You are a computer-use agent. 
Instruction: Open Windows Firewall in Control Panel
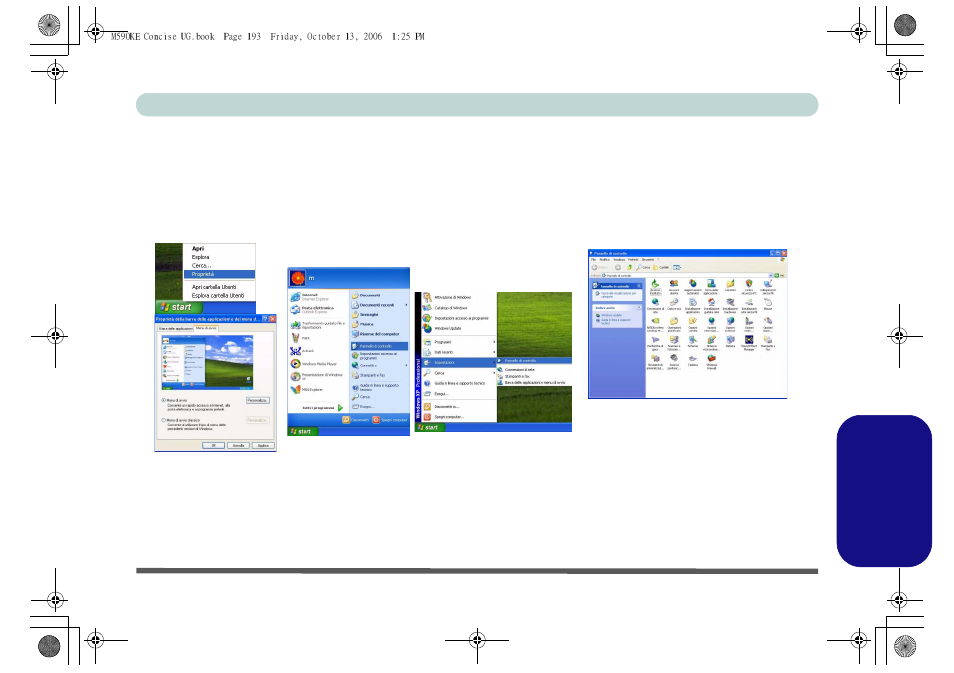[711, 359]
